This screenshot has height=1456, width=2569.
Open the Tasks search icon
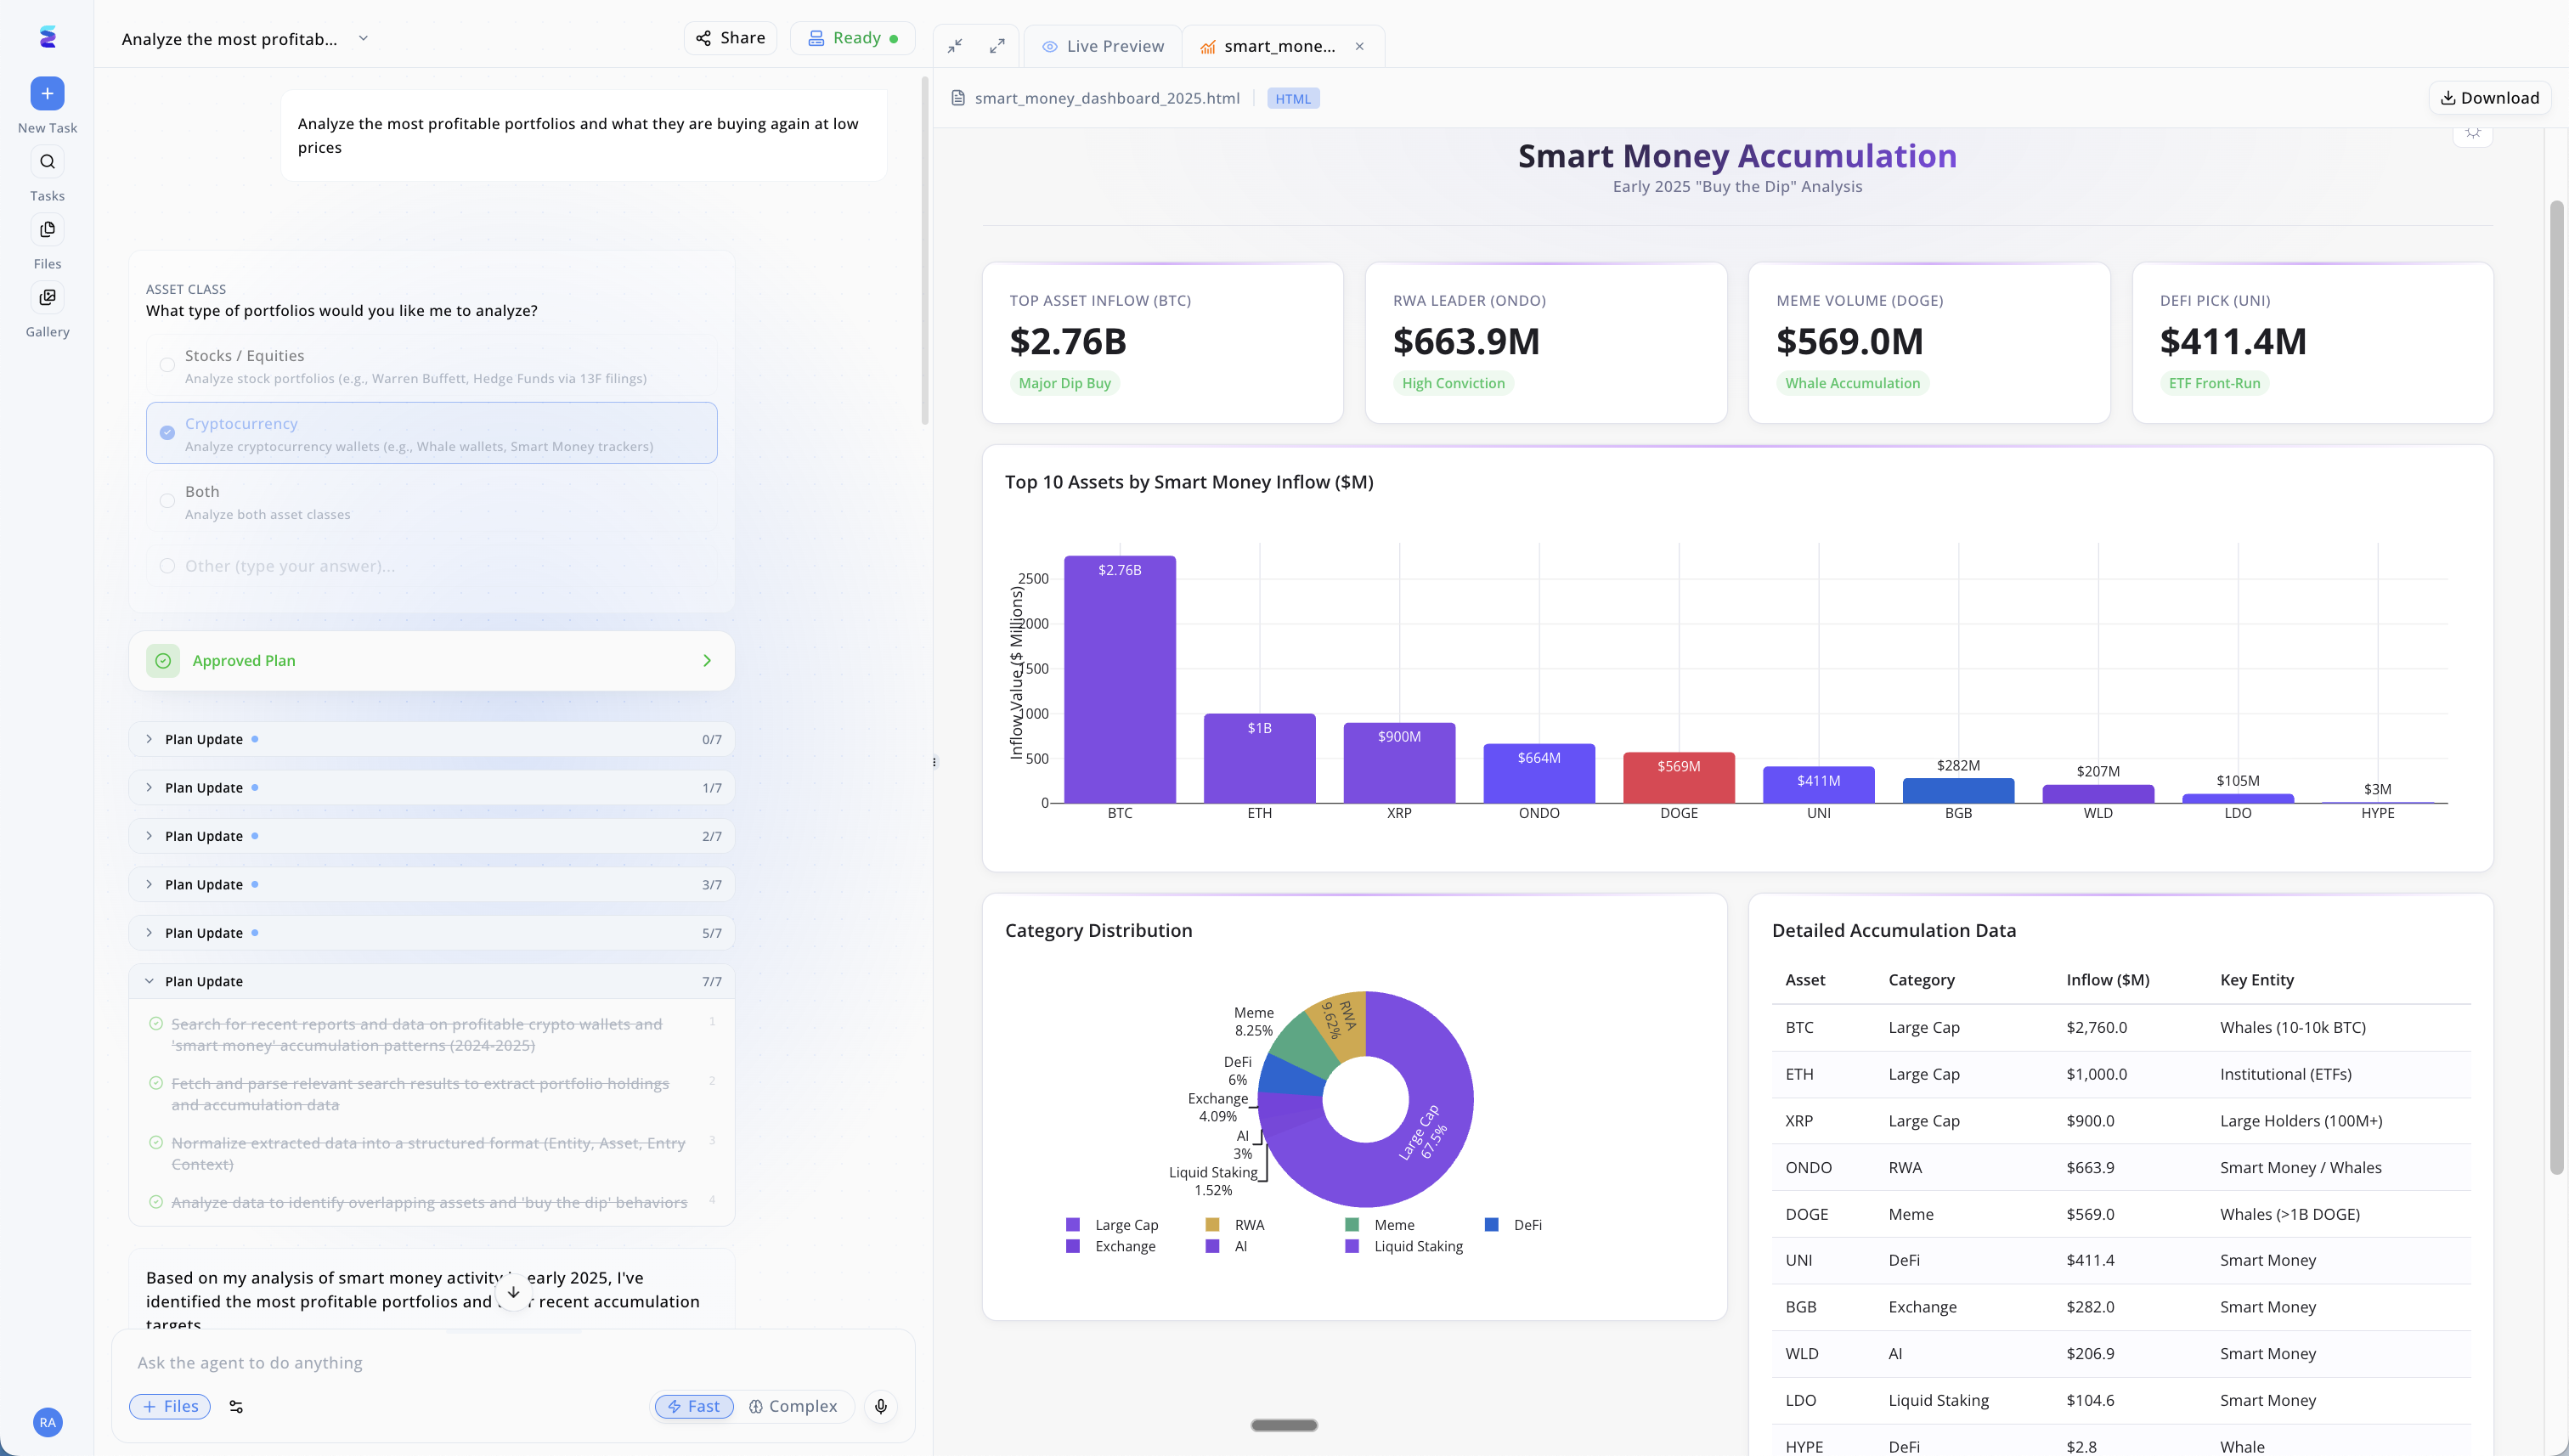tap(47, 162)
